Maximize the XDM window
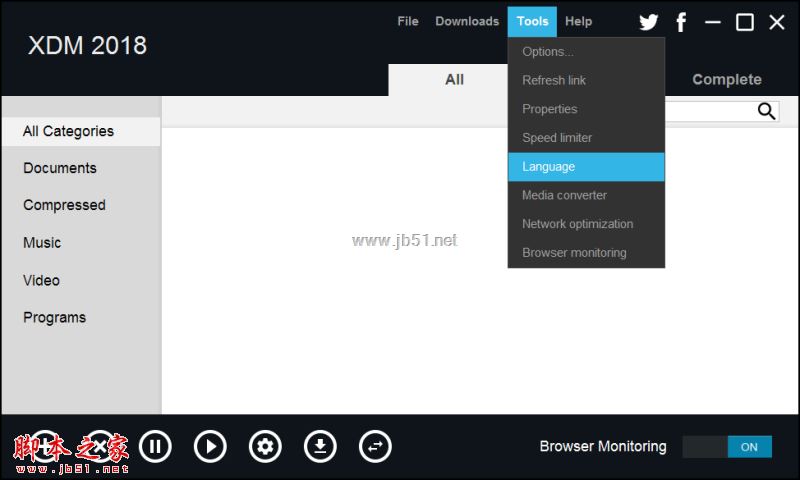 tap(745, 22)
